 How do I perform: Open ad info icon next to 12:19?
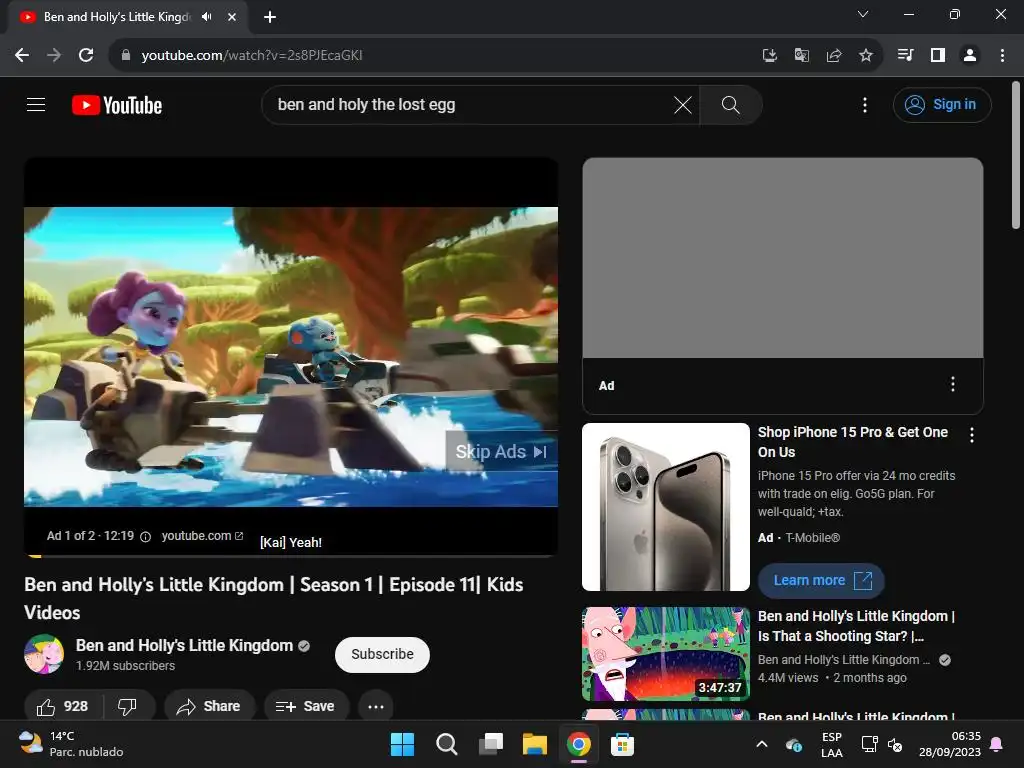point(146,537)
